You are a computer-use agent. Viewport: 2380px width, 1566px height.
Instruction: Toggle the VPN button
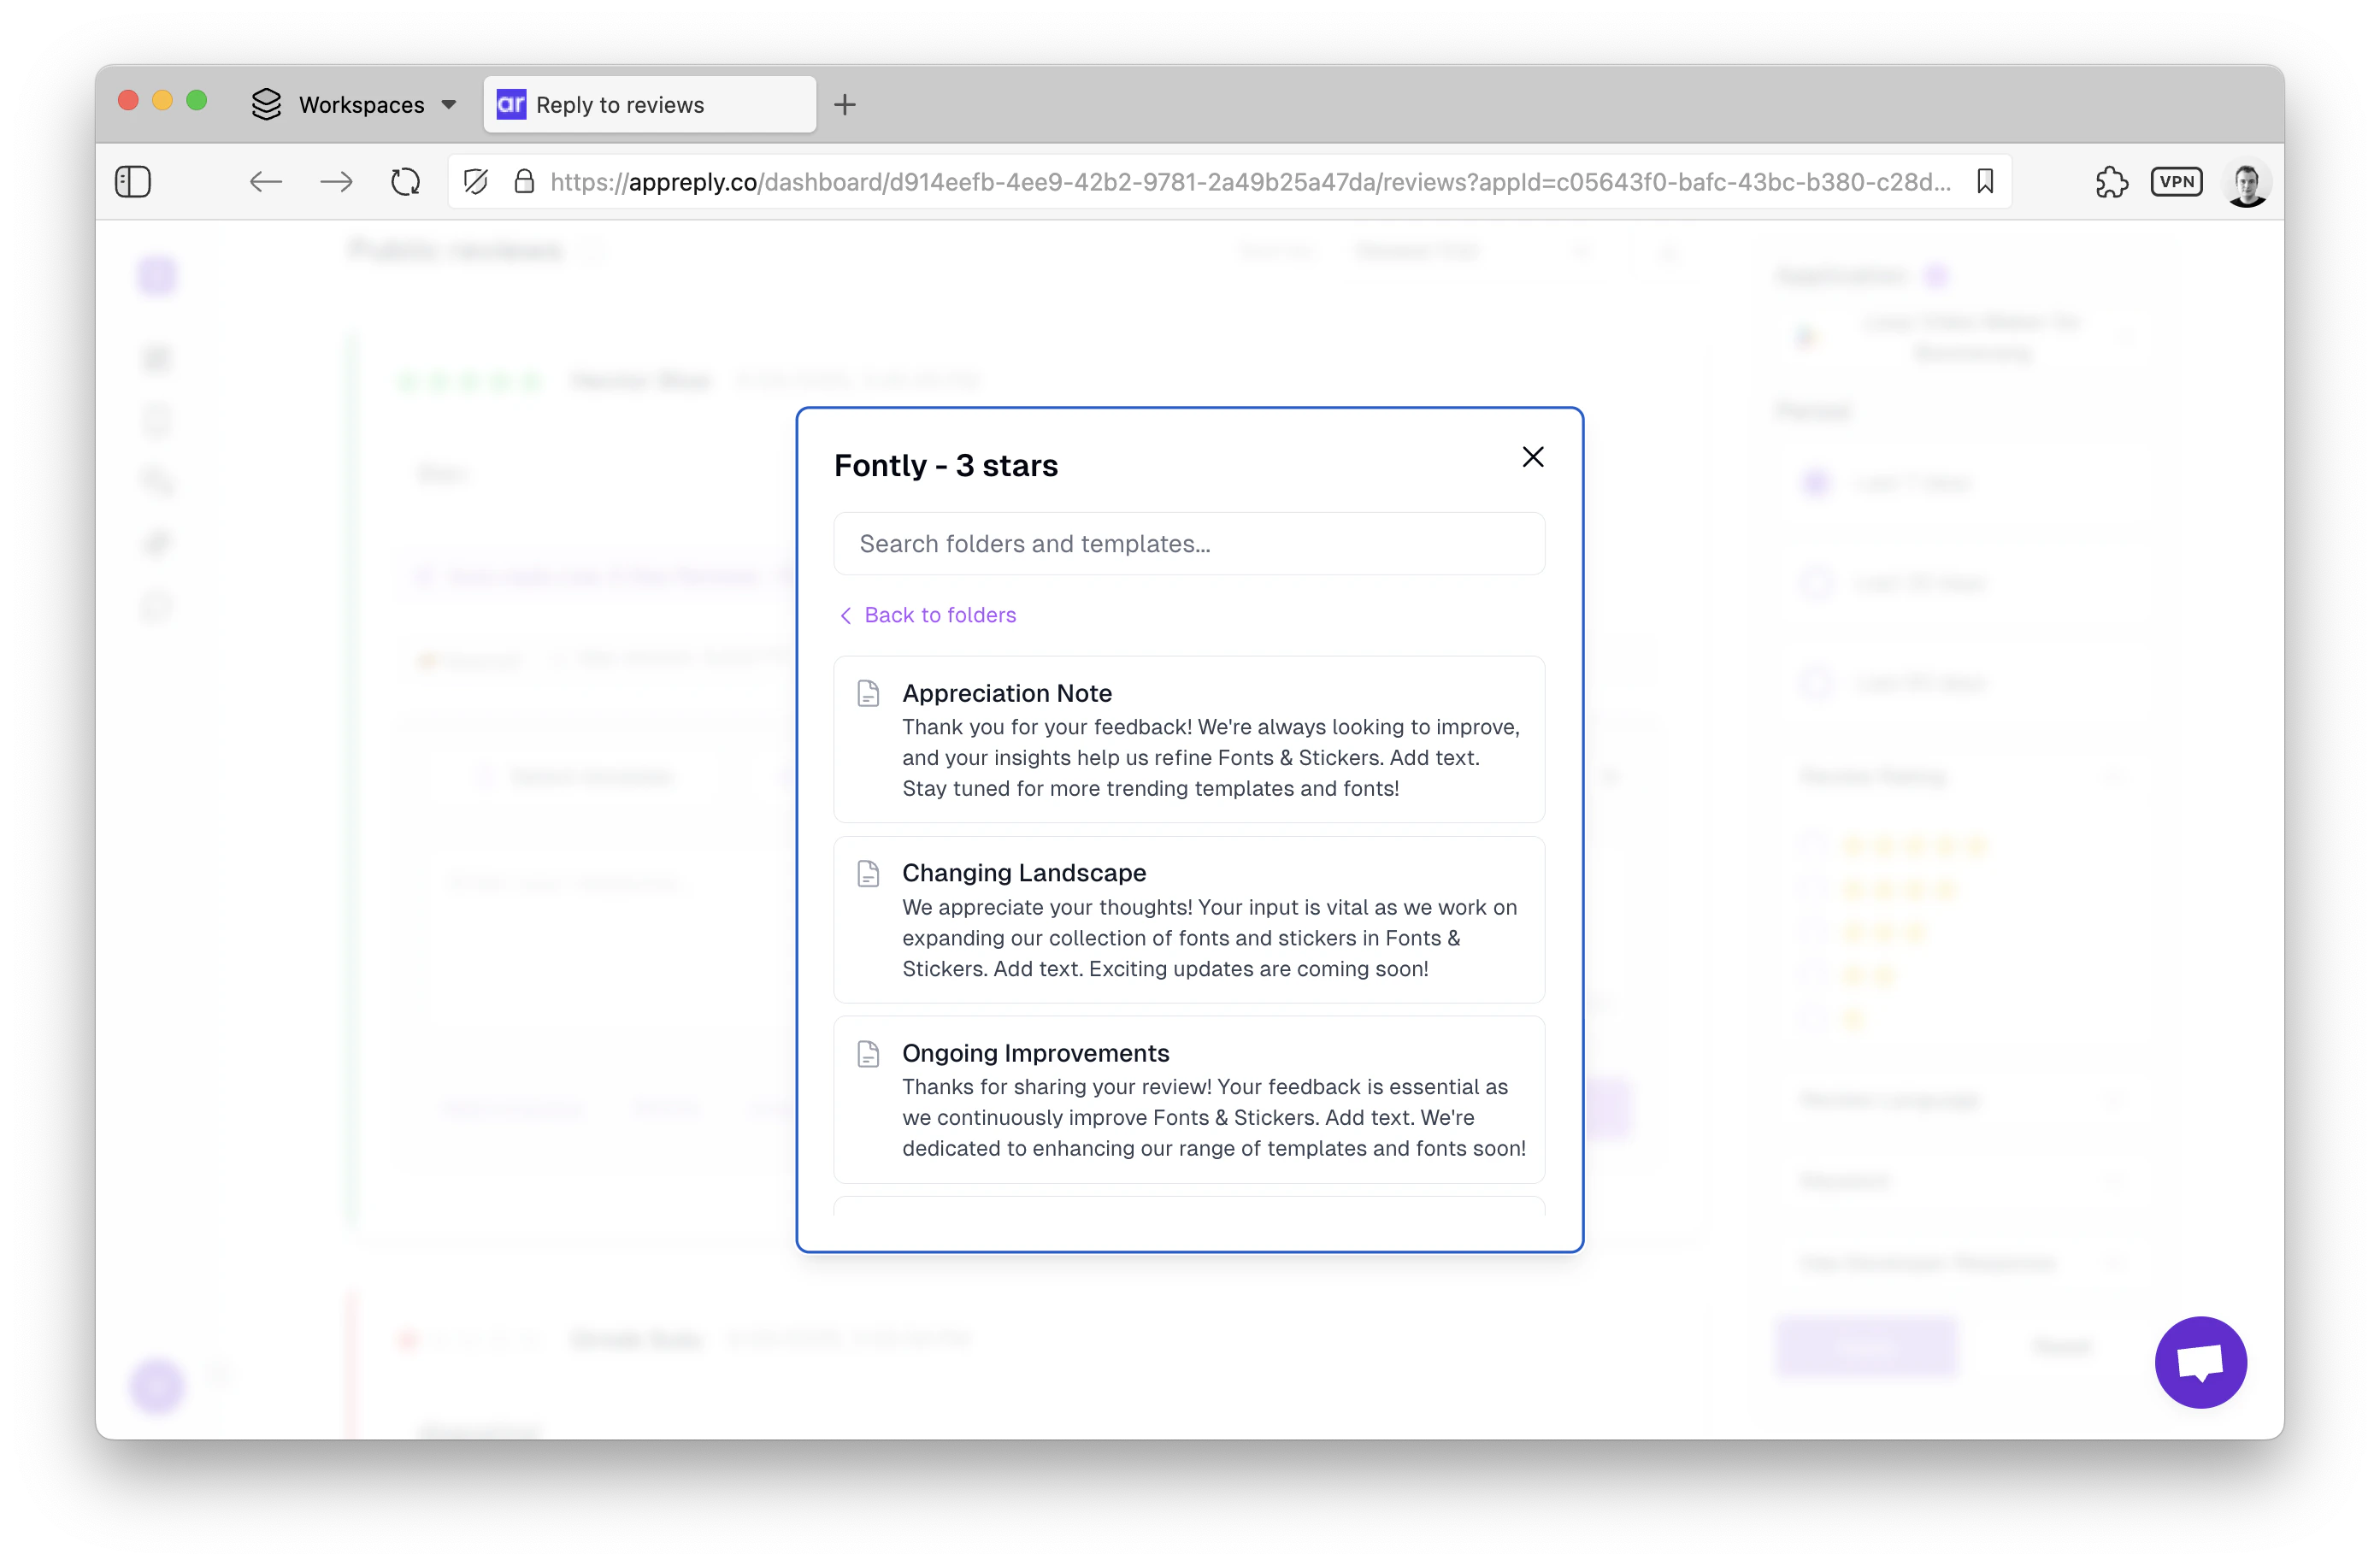coord(2177,181)
